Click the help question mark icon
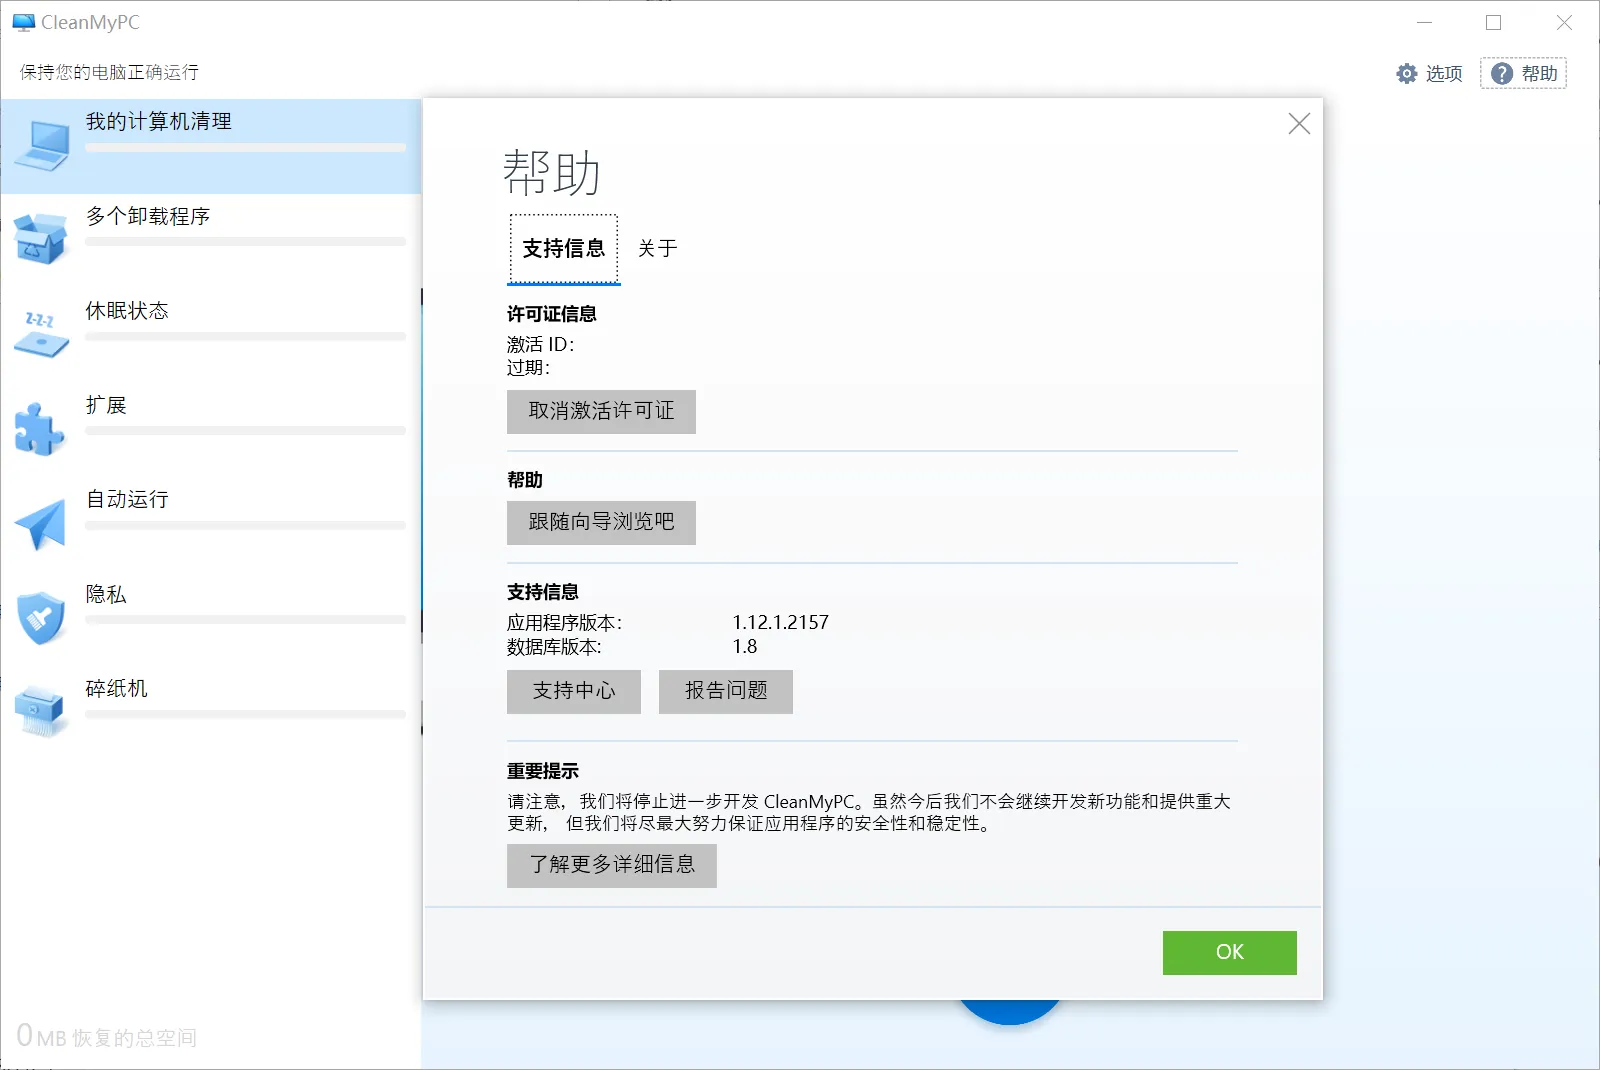Viewport: 1600px width, 1070px height. pos(1501,73)
